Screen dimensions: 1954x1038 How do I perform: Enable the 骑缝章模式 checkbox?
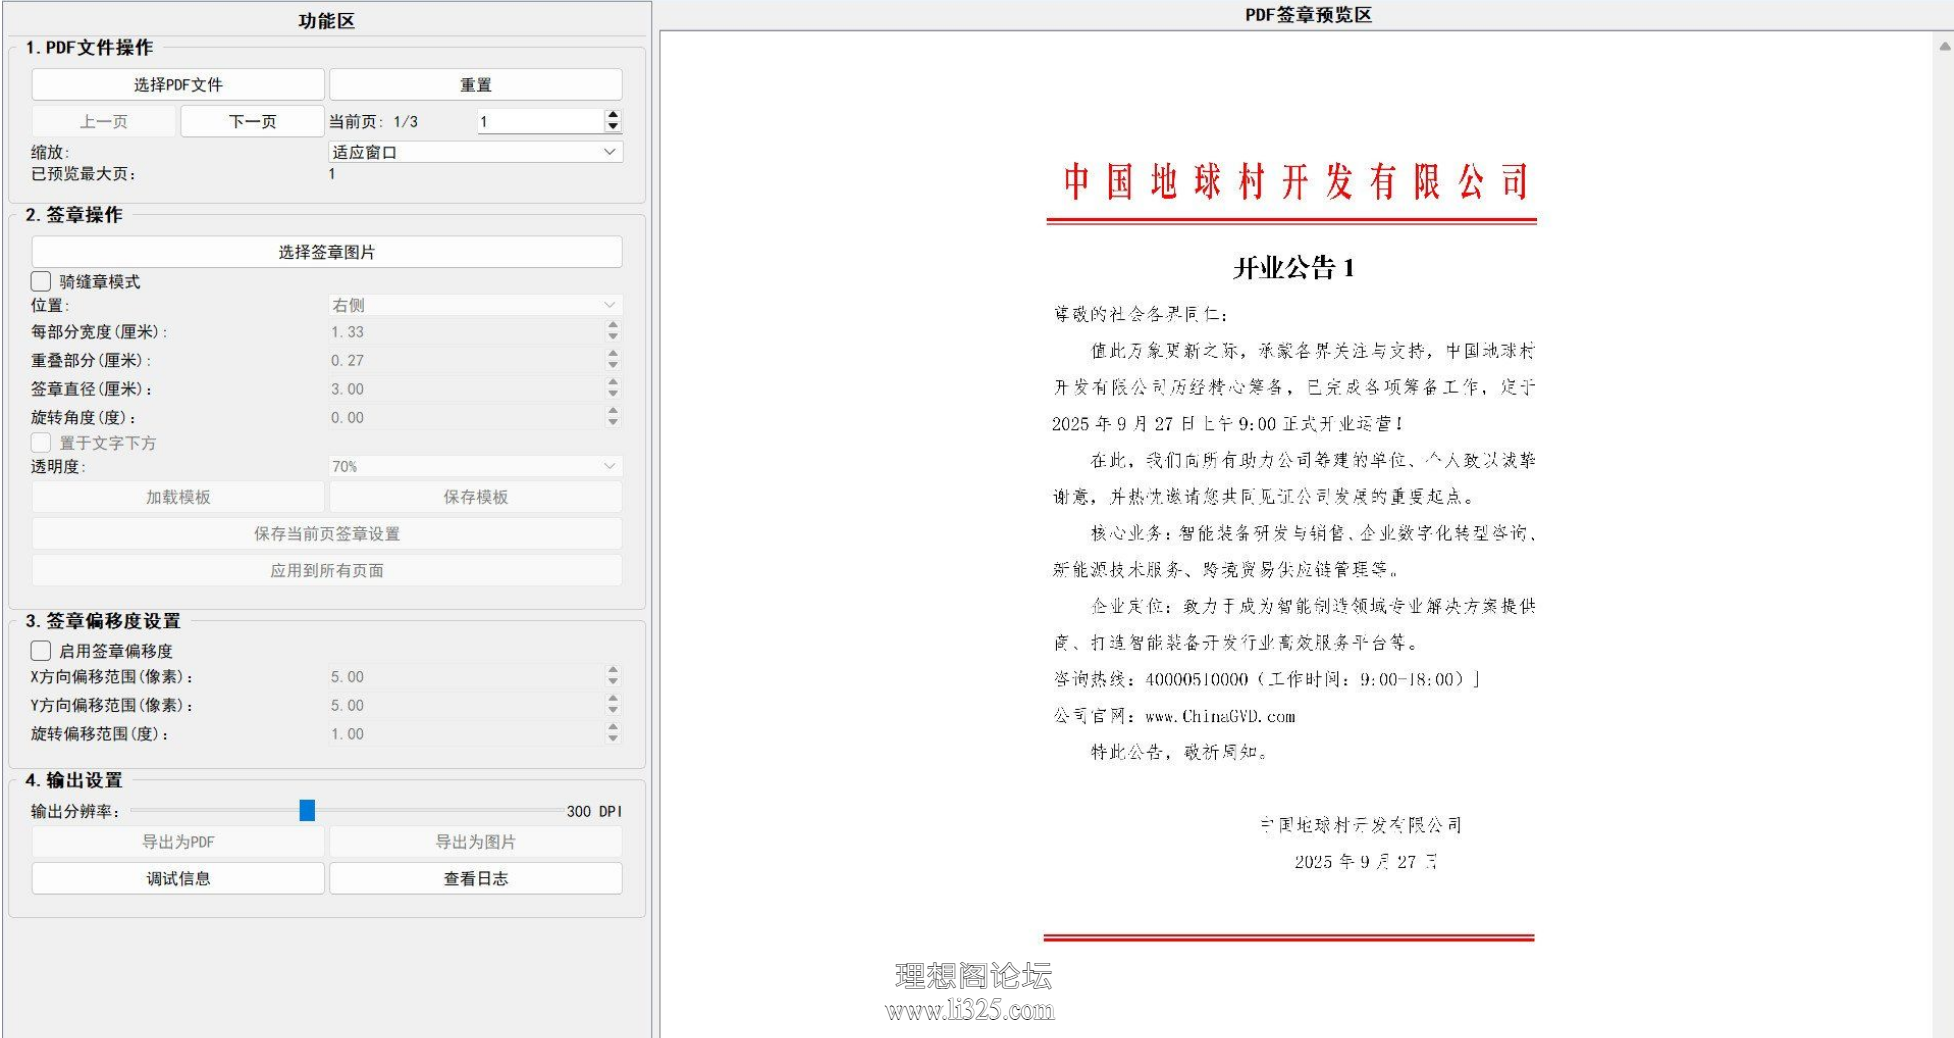41,282
